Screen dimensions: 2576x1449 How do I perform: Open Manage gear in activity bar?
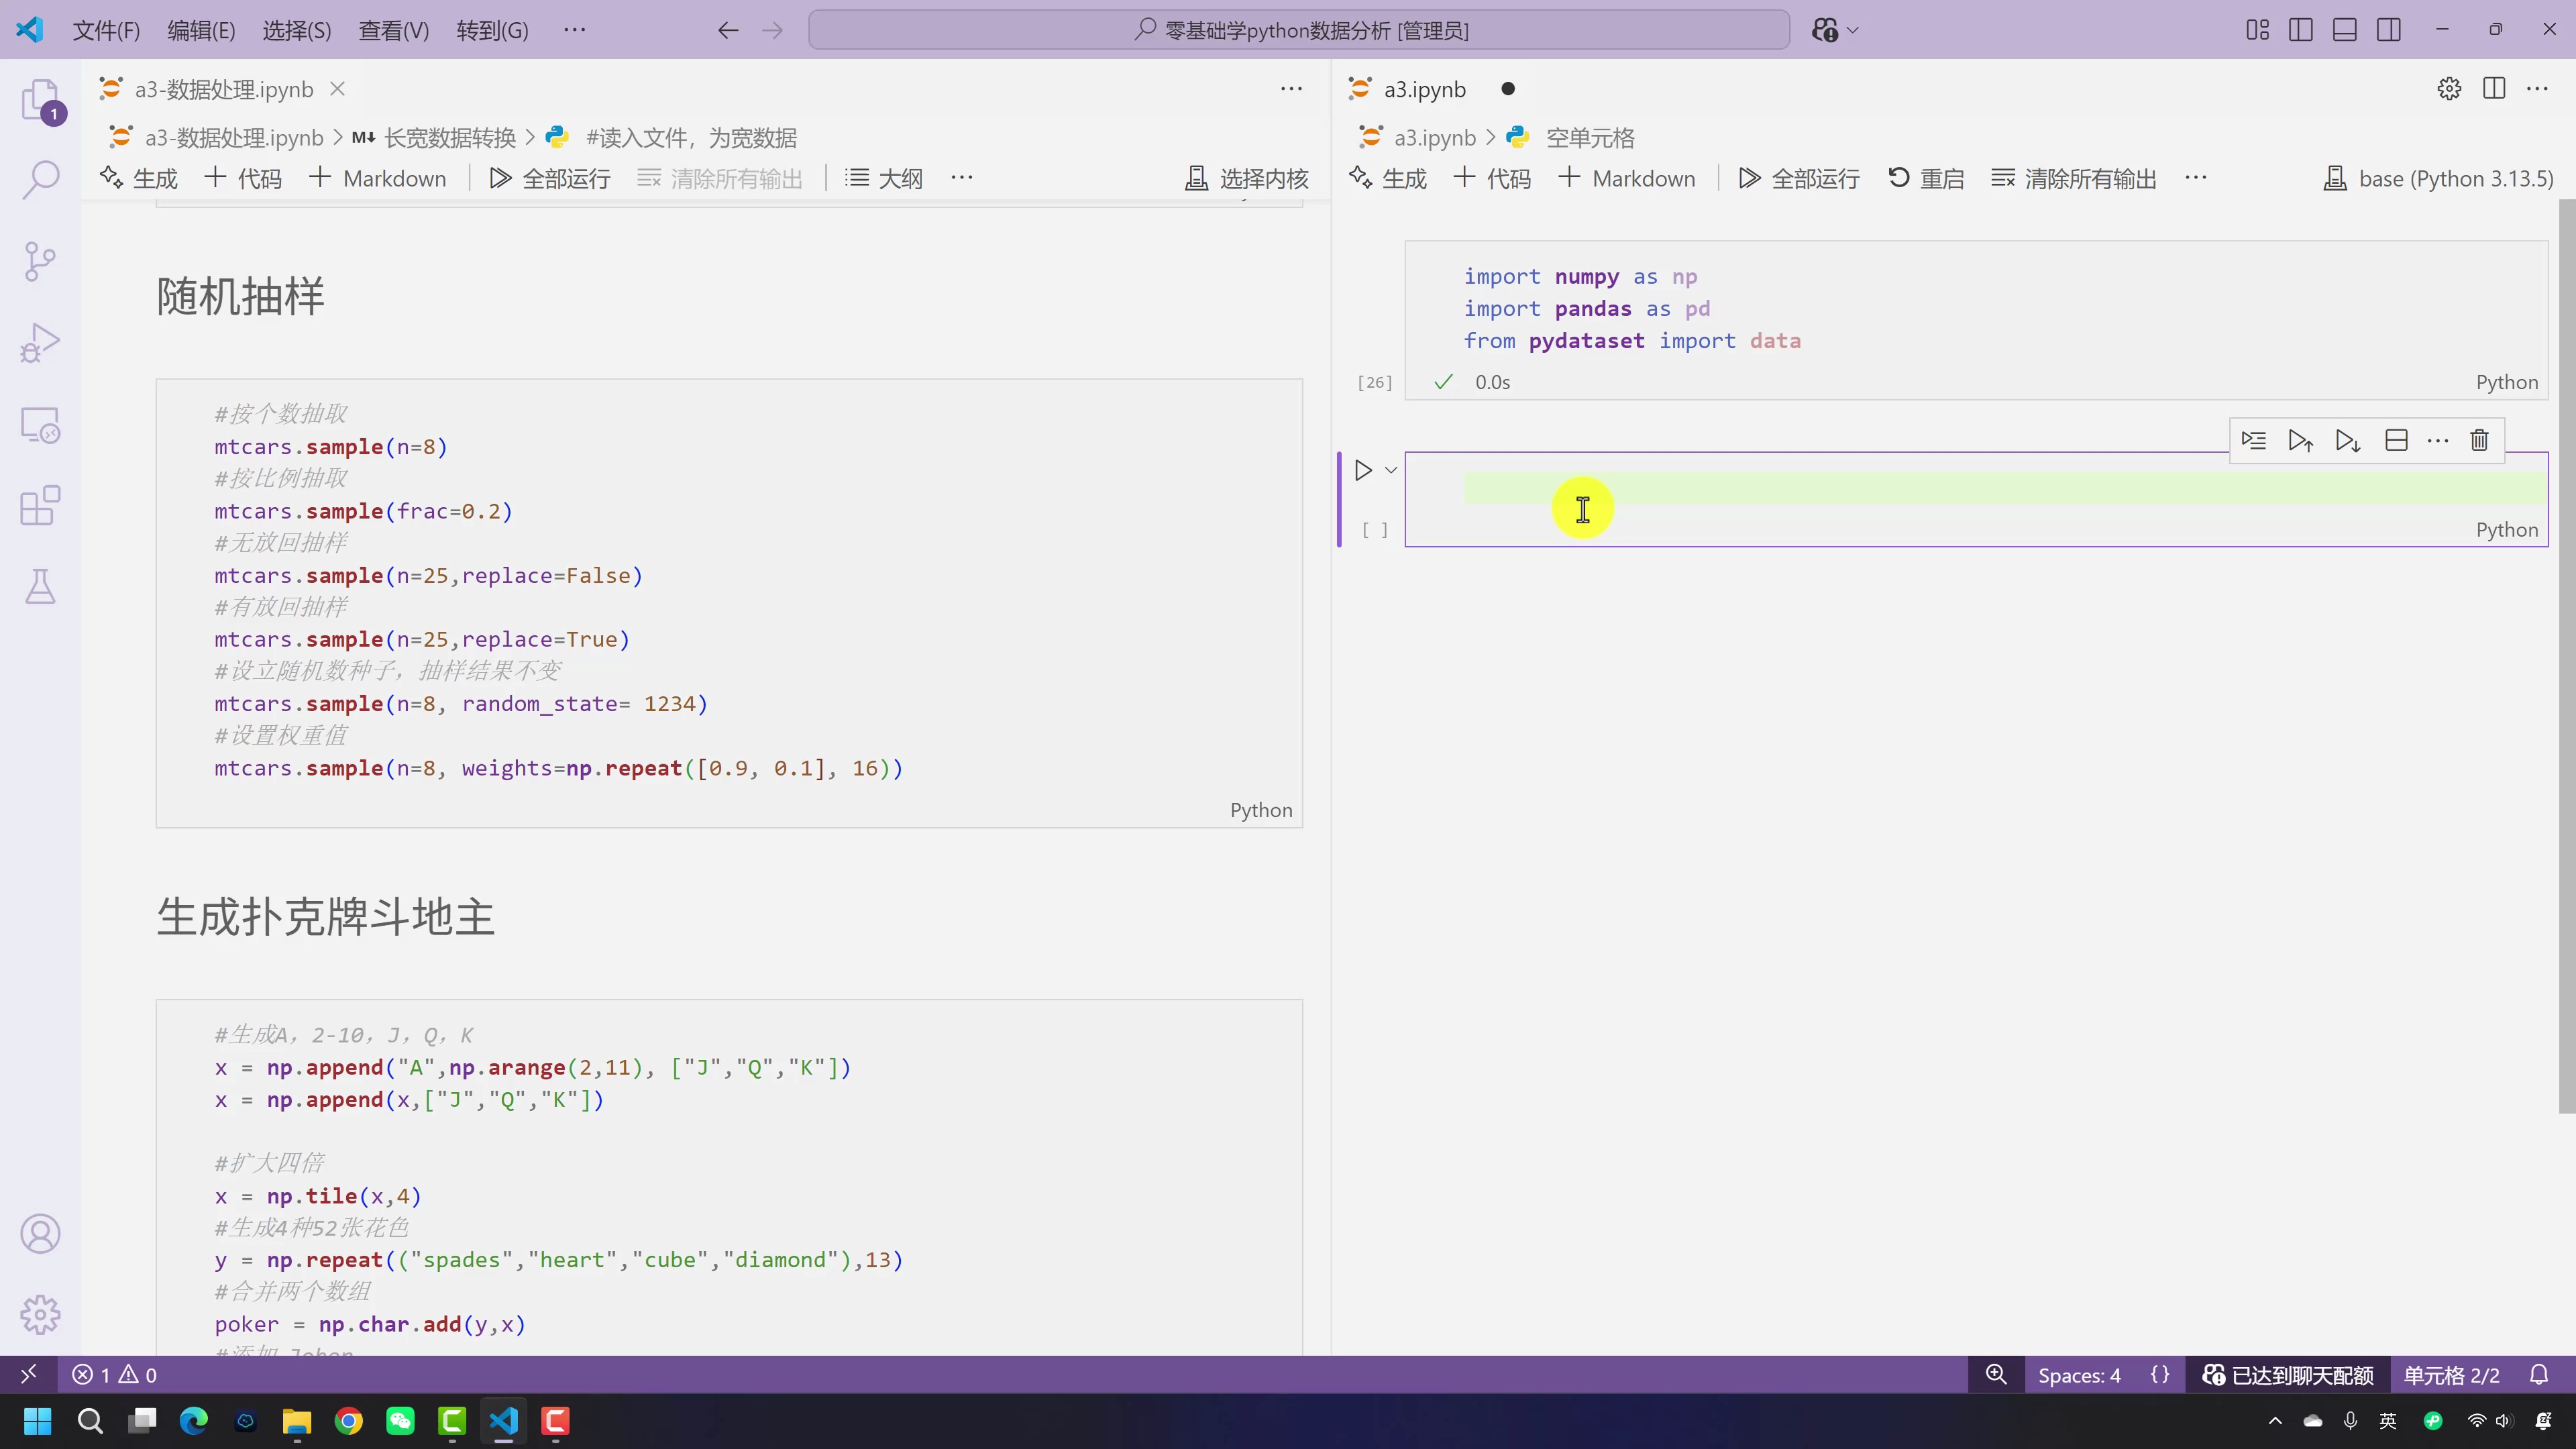point(41,1314)
